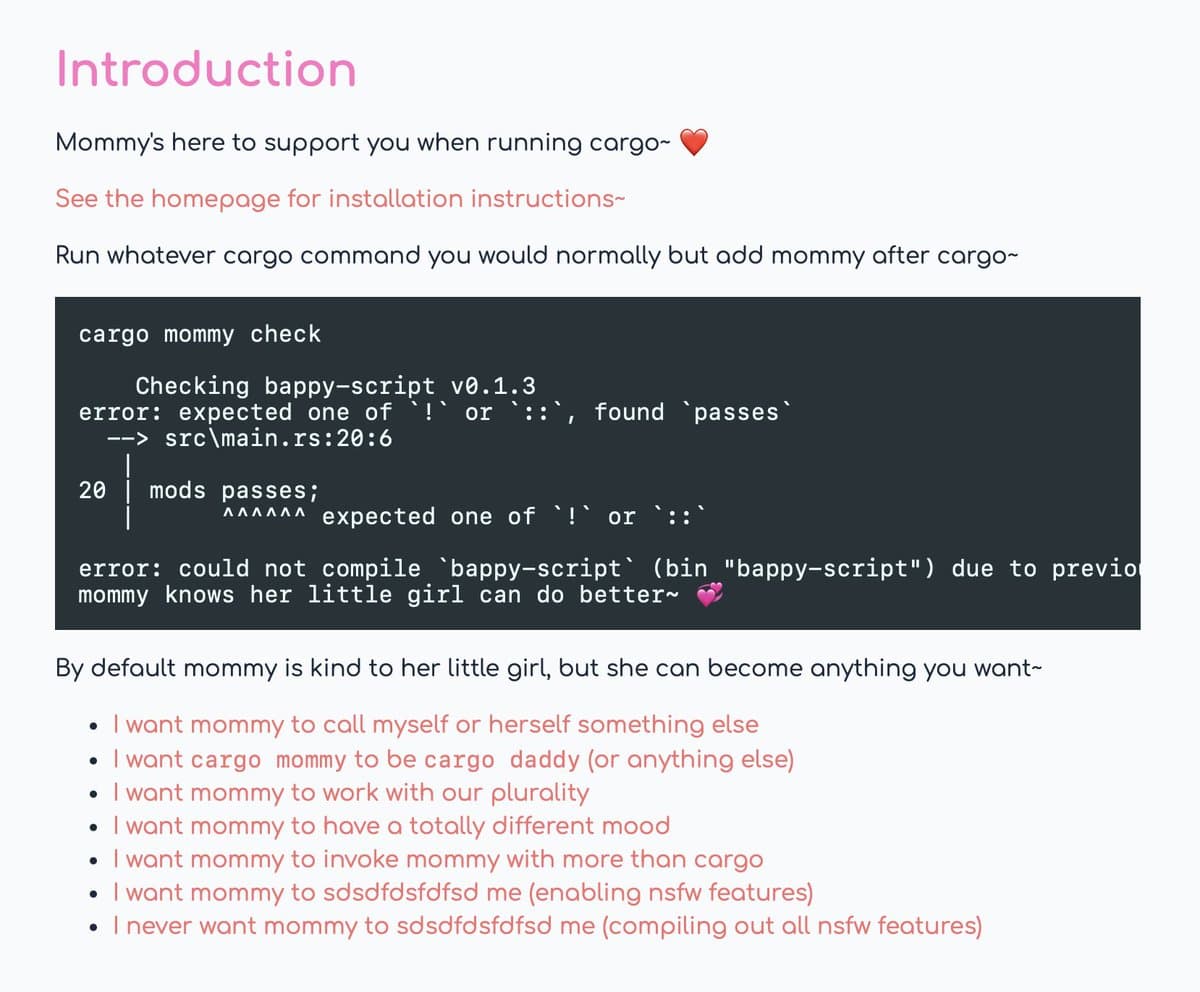Viewport: 1200px width, 992px height.
Task: Click the src\main.rs:20:6 file location
Action: coord(278,438)
